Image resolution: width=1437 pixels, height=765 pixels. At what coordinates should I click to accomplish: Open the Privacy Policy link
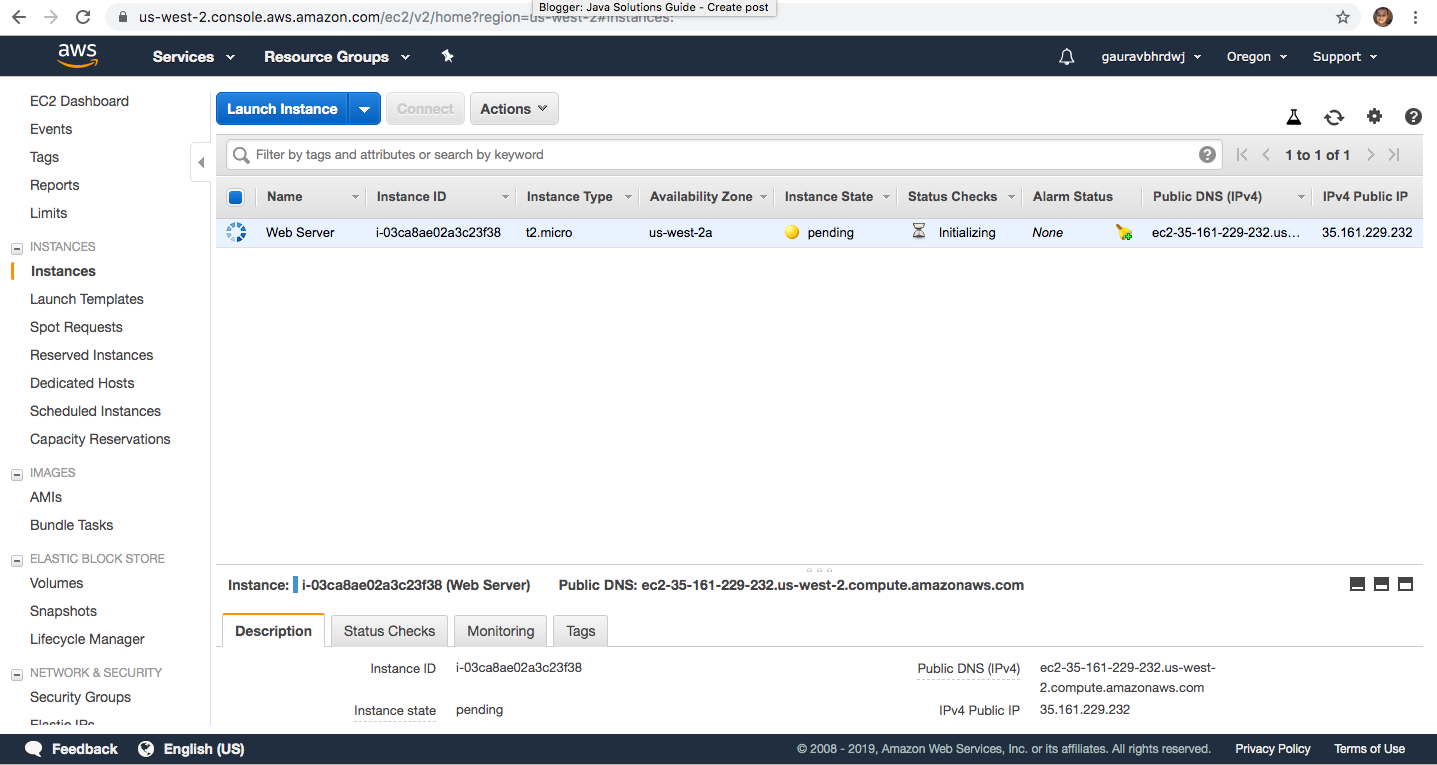click(1272, 748)
